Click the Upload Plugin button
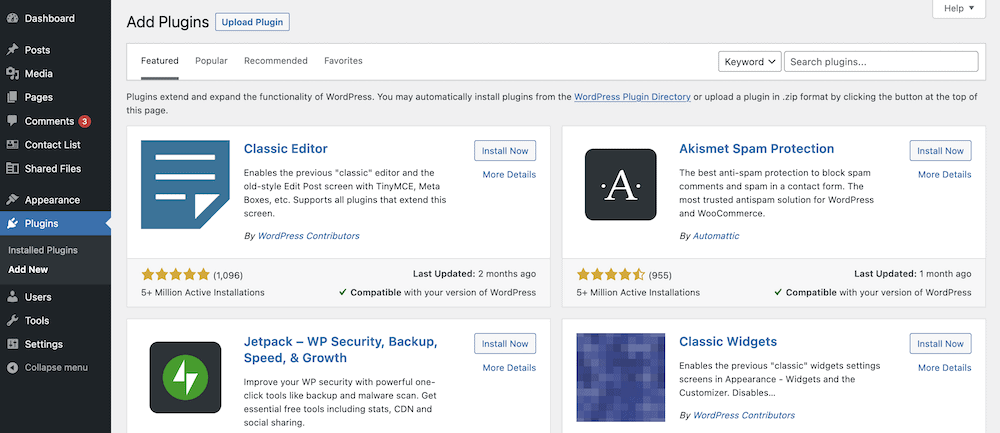The width and height of the screenshot is (1000, 433). 253,22
